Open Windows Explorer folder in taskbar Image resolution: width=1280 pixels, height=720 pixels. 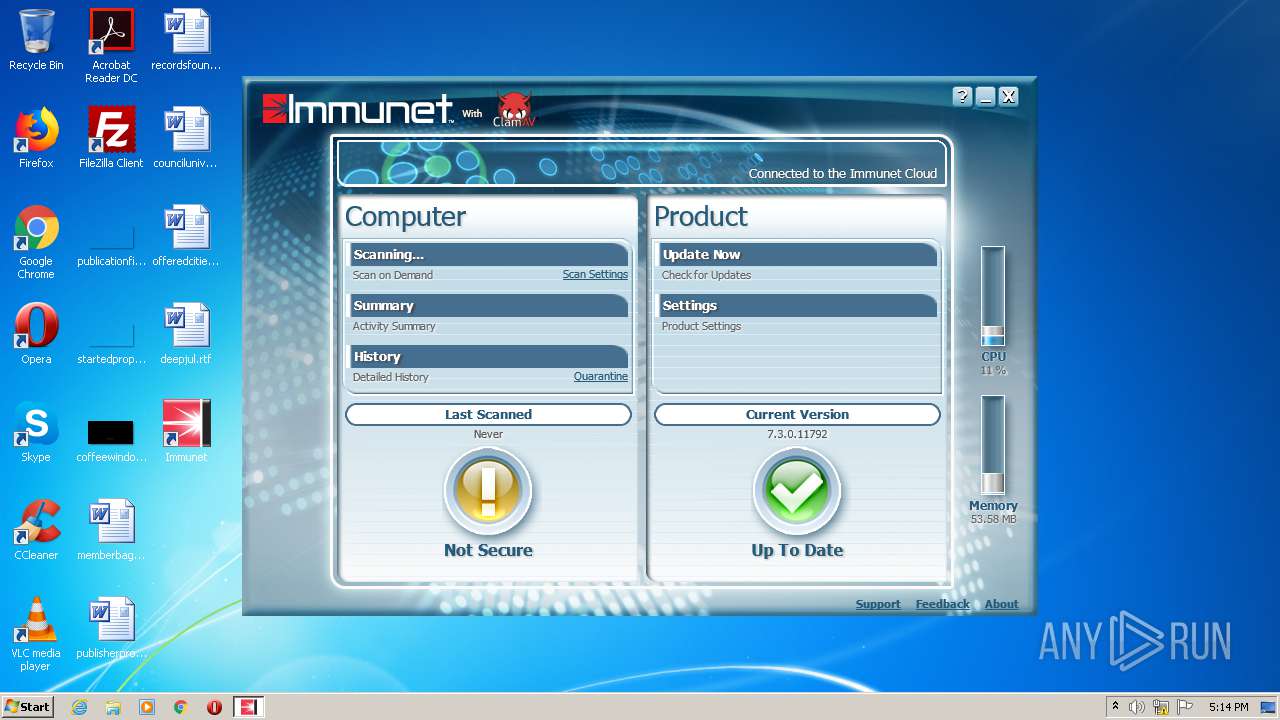click(113, 707)
